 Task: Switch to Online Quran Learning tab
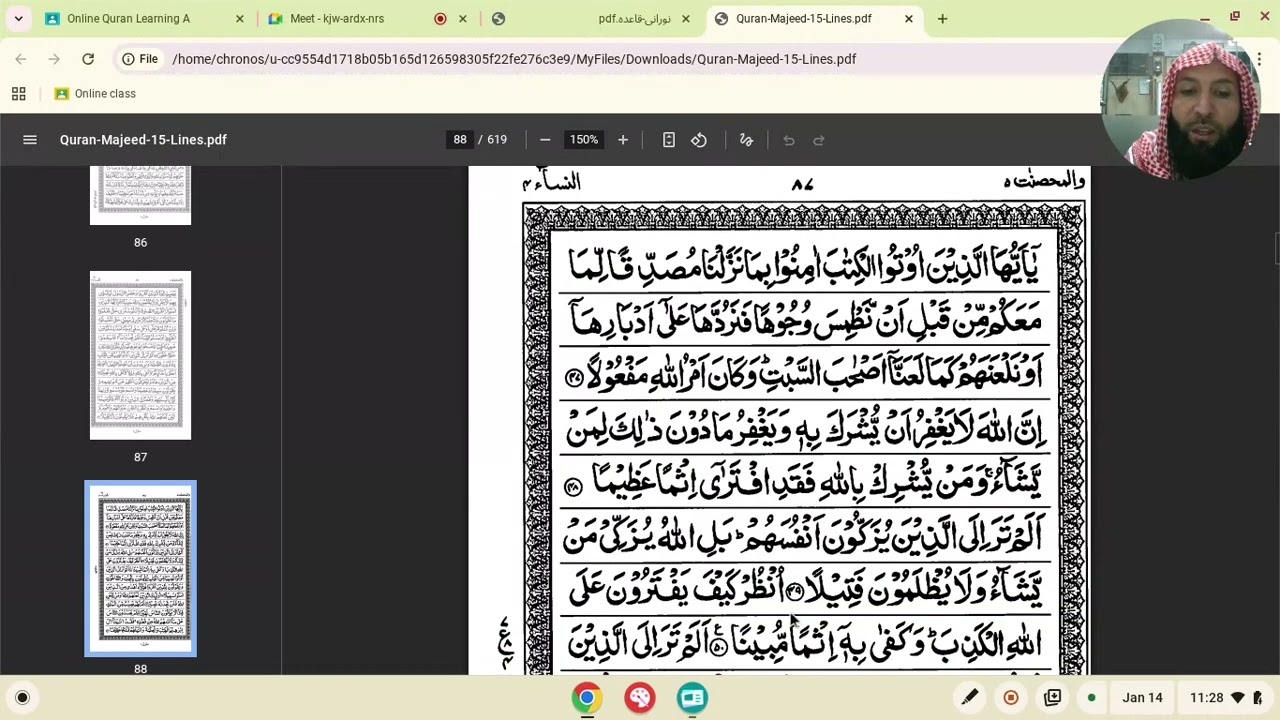[128, 18]
